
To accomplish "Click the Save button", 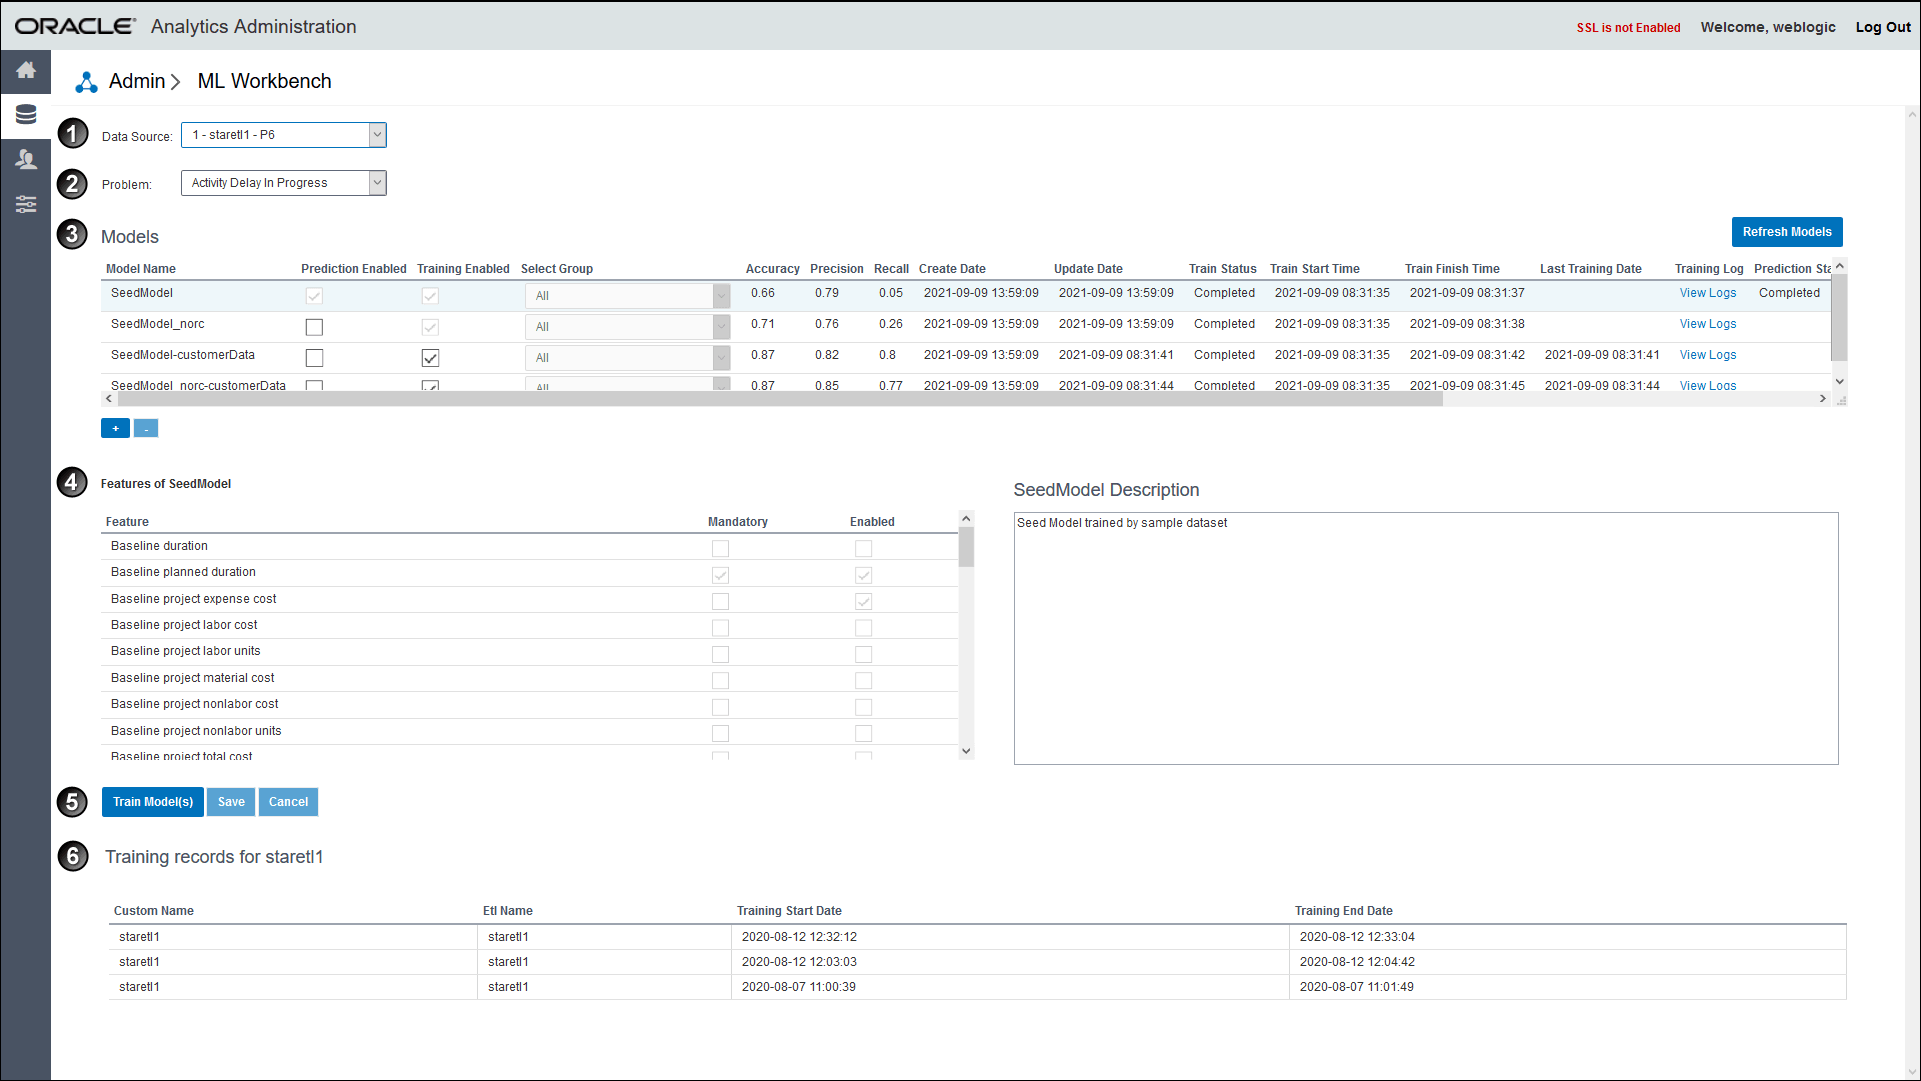I will click(231, 802).
